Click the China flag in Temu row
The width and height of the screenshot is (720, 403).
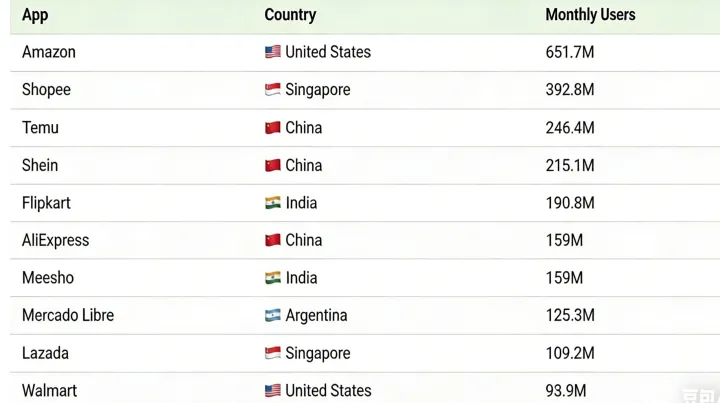[x=273, y=128]
